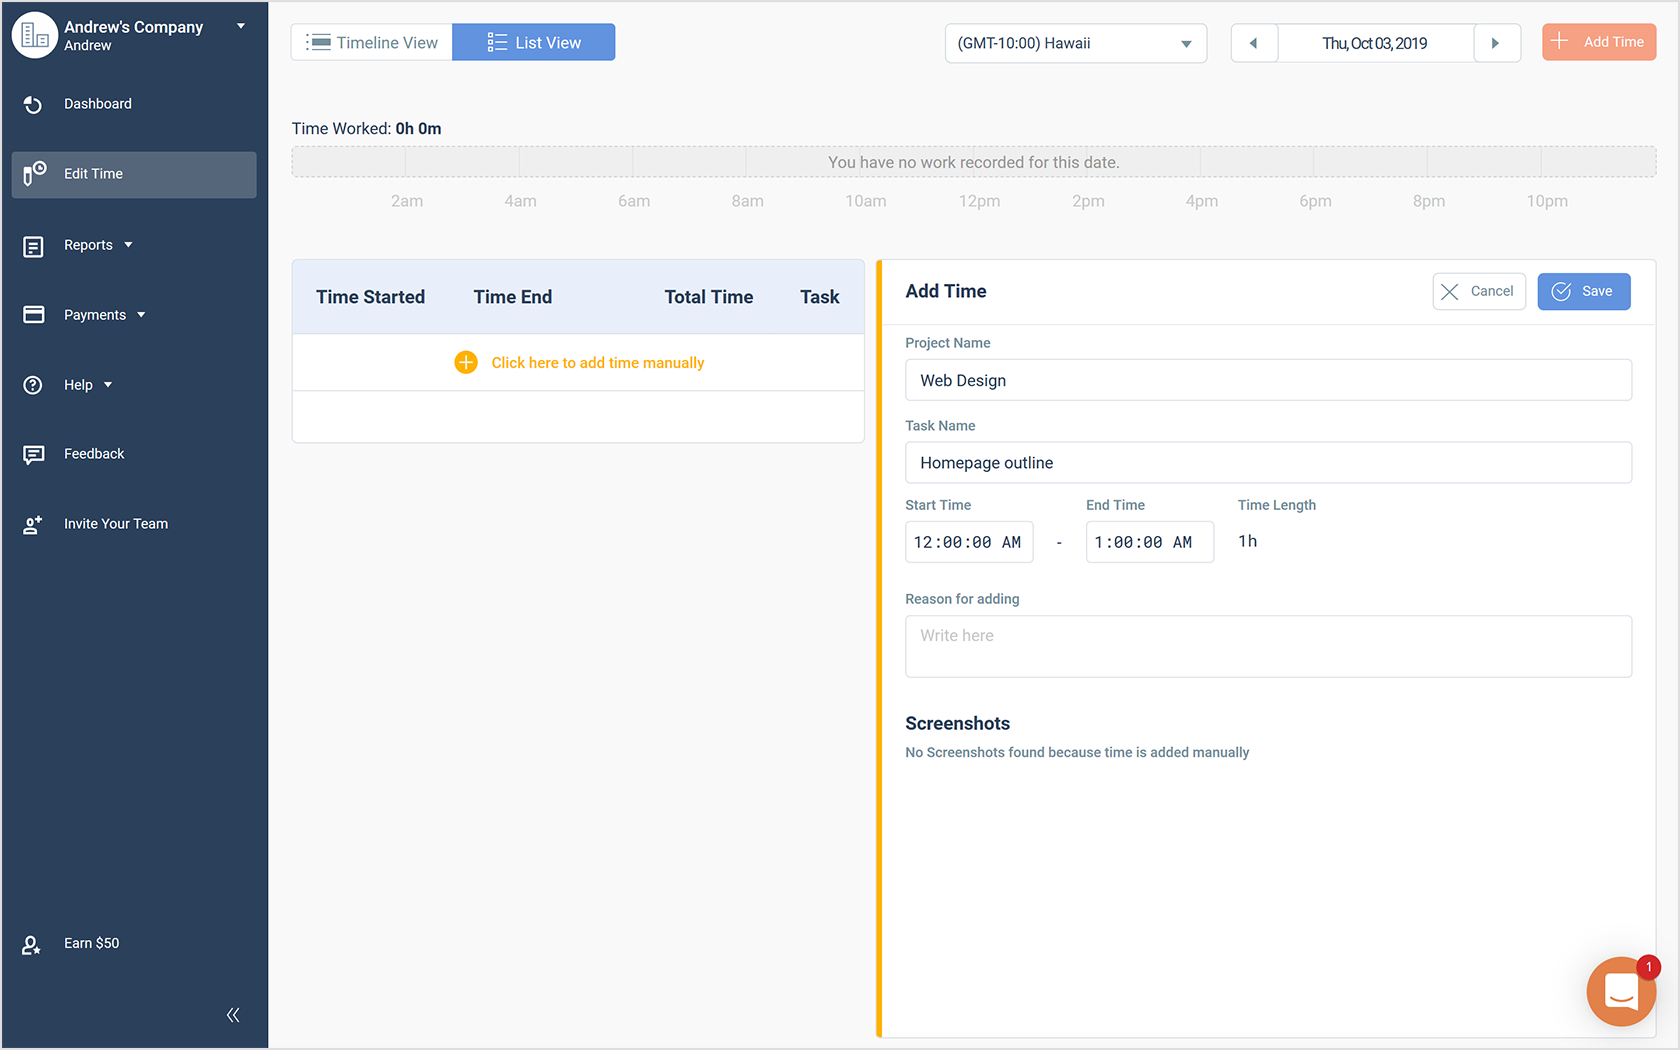Switch to List View
The image size is (1680, 1050).
click(x=533, y=42)
